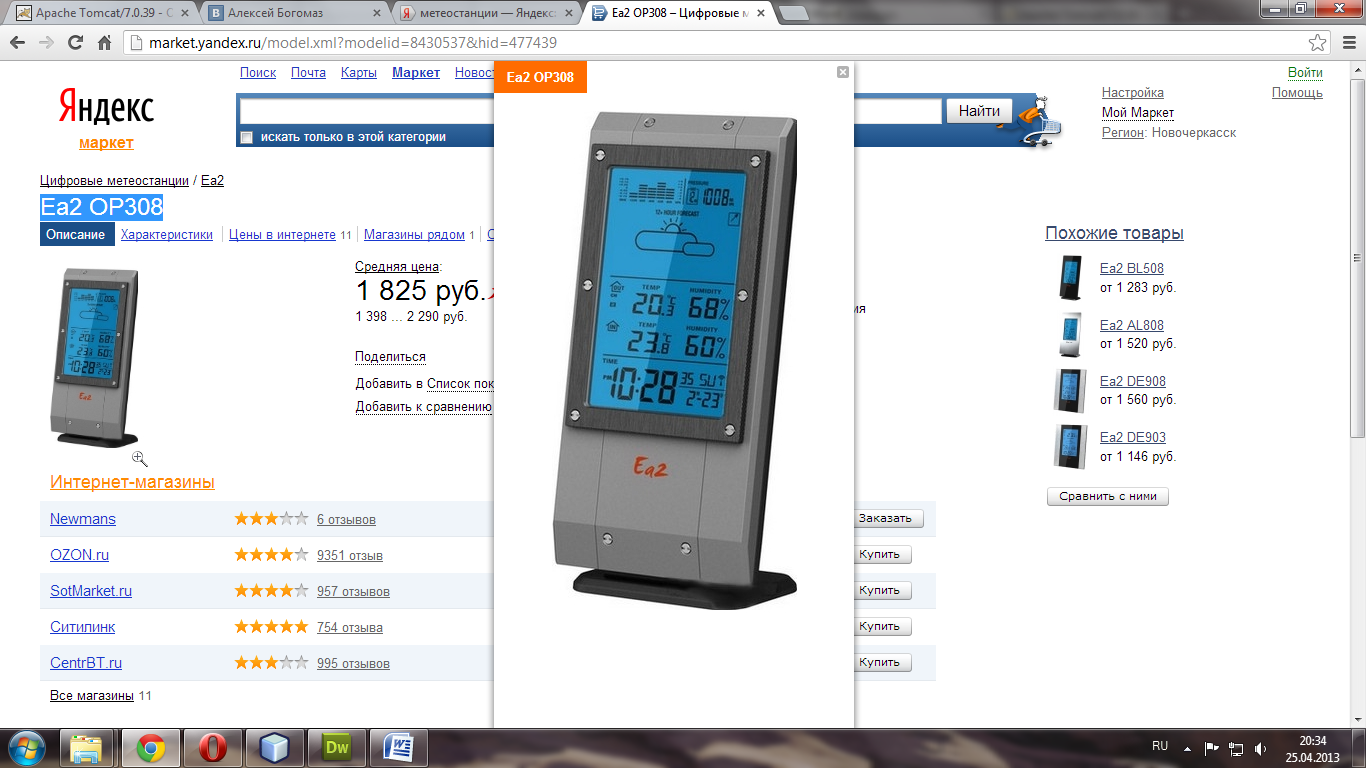Open Microsoft Word from taskbar
This screenshot has width=1366, height=768.
pyautogui.click(x=398, y=747)
